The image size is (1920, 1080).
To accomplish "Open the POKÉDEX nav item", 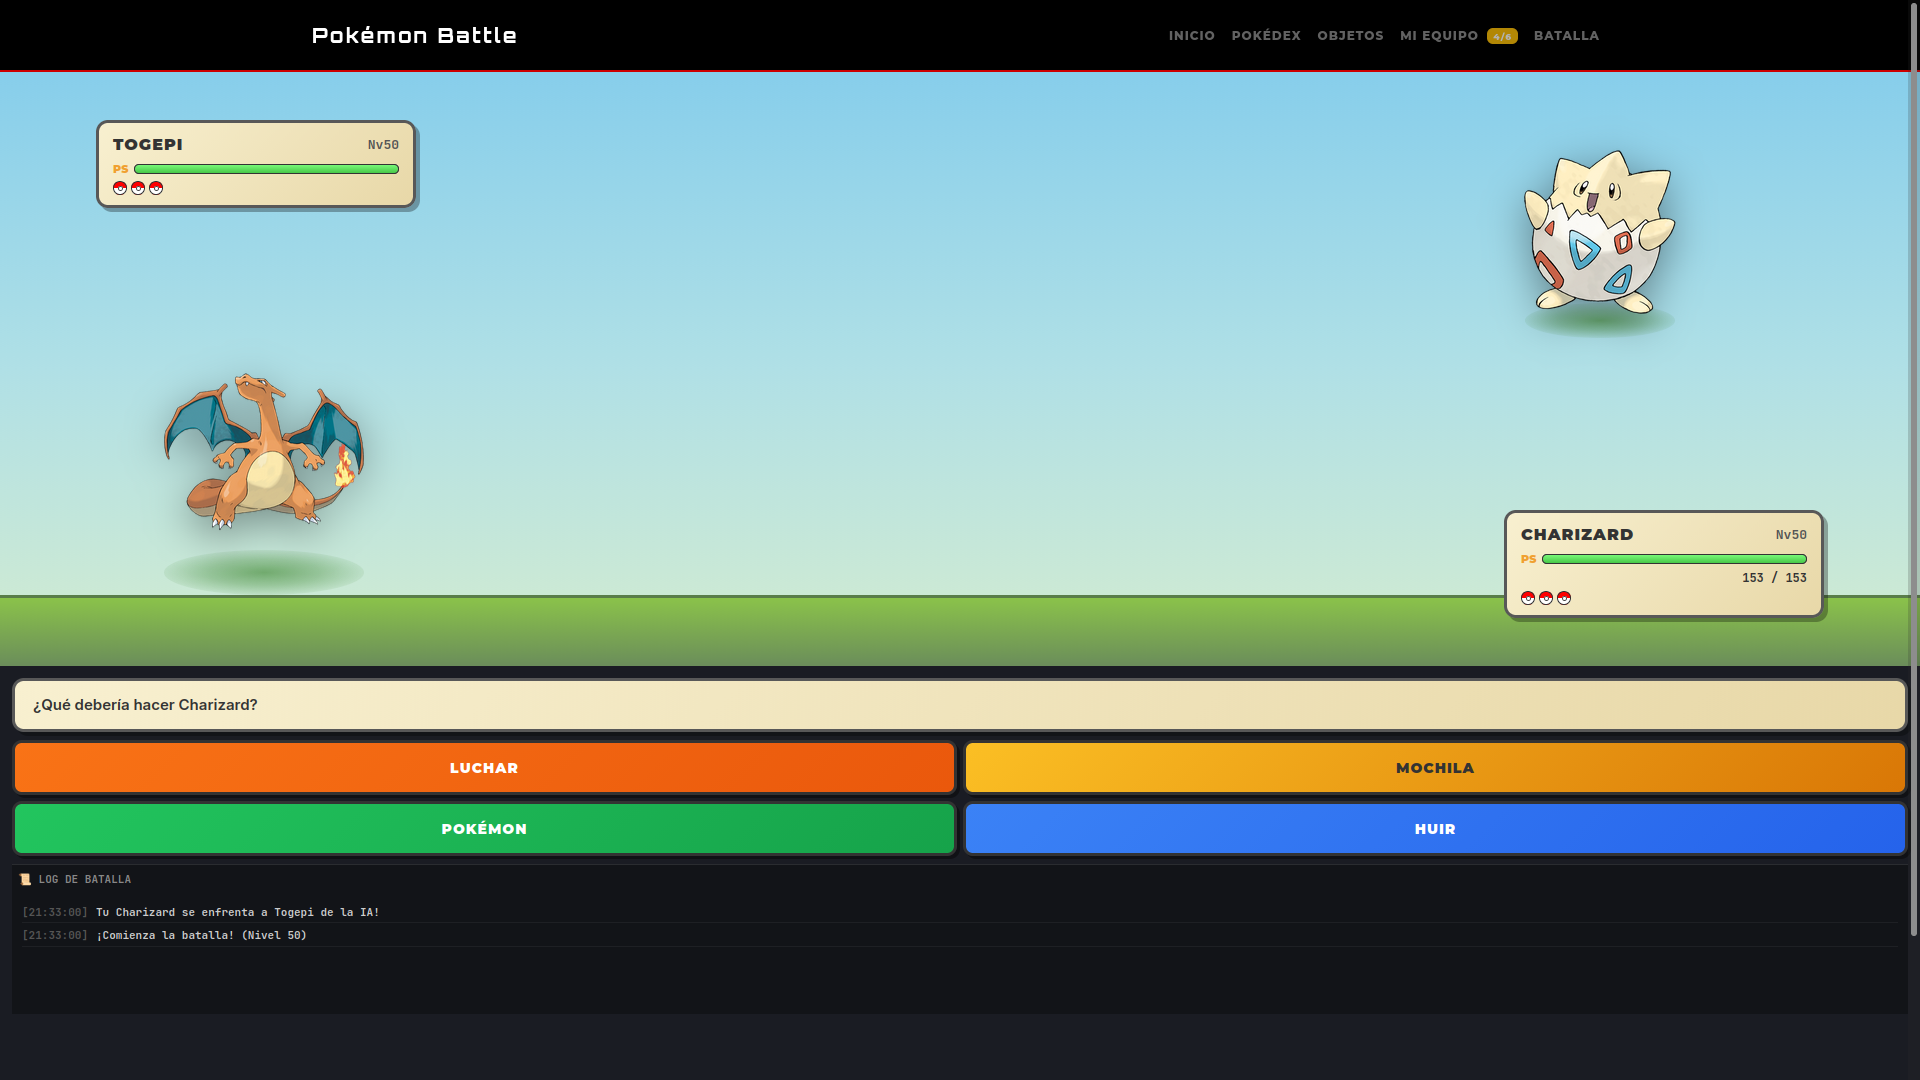I will (1266, 36).
